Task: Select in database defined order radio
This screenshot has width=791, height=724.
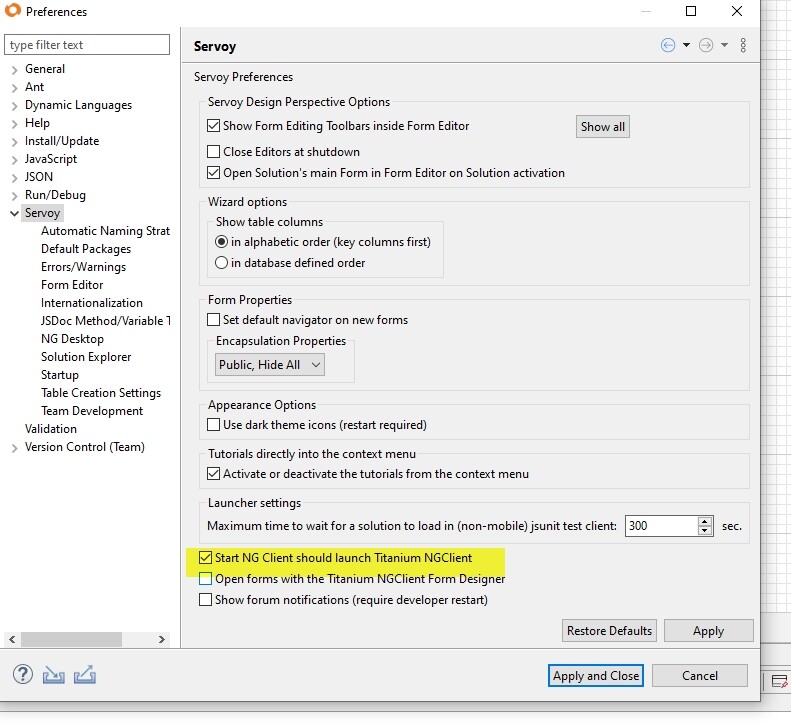Action: (x=221, y=263)
